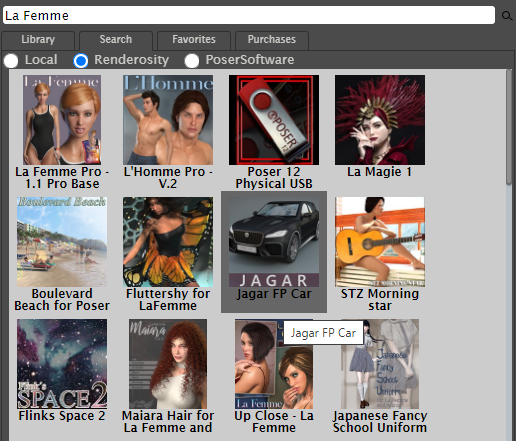516x441 pixels.
Task: Select the Renderosity radio button
Action: tap(81, 61)
